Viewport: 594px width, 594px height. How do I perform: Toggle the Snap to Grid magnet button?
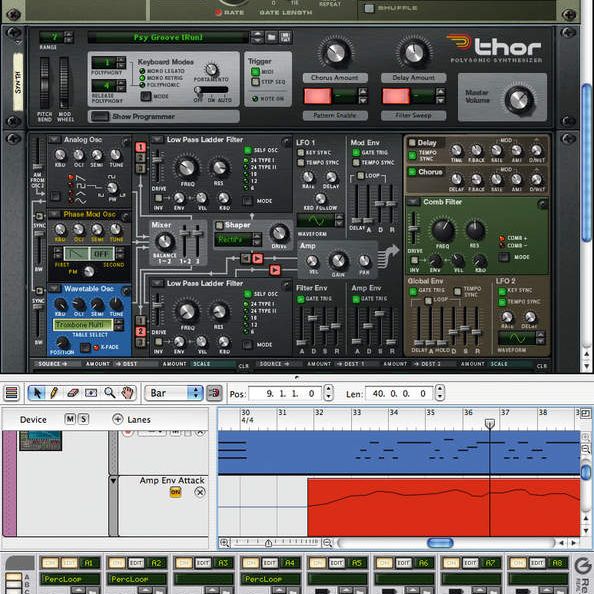pyautogui.click(x=214, y=393)
